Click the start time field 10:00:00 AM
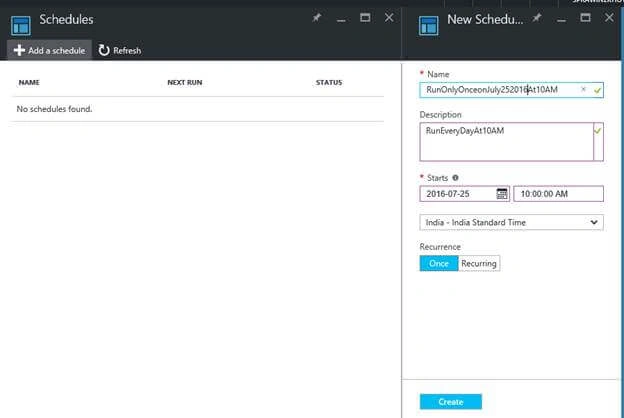The height and width of the screenshot is (418, 624). pyautogui.click(x=558, y=193)
